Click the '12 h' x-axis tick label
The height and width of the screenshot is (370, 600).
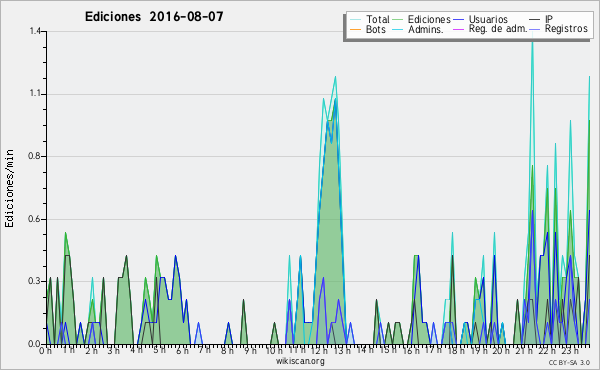pyautogui.click(x=319, y=350)
